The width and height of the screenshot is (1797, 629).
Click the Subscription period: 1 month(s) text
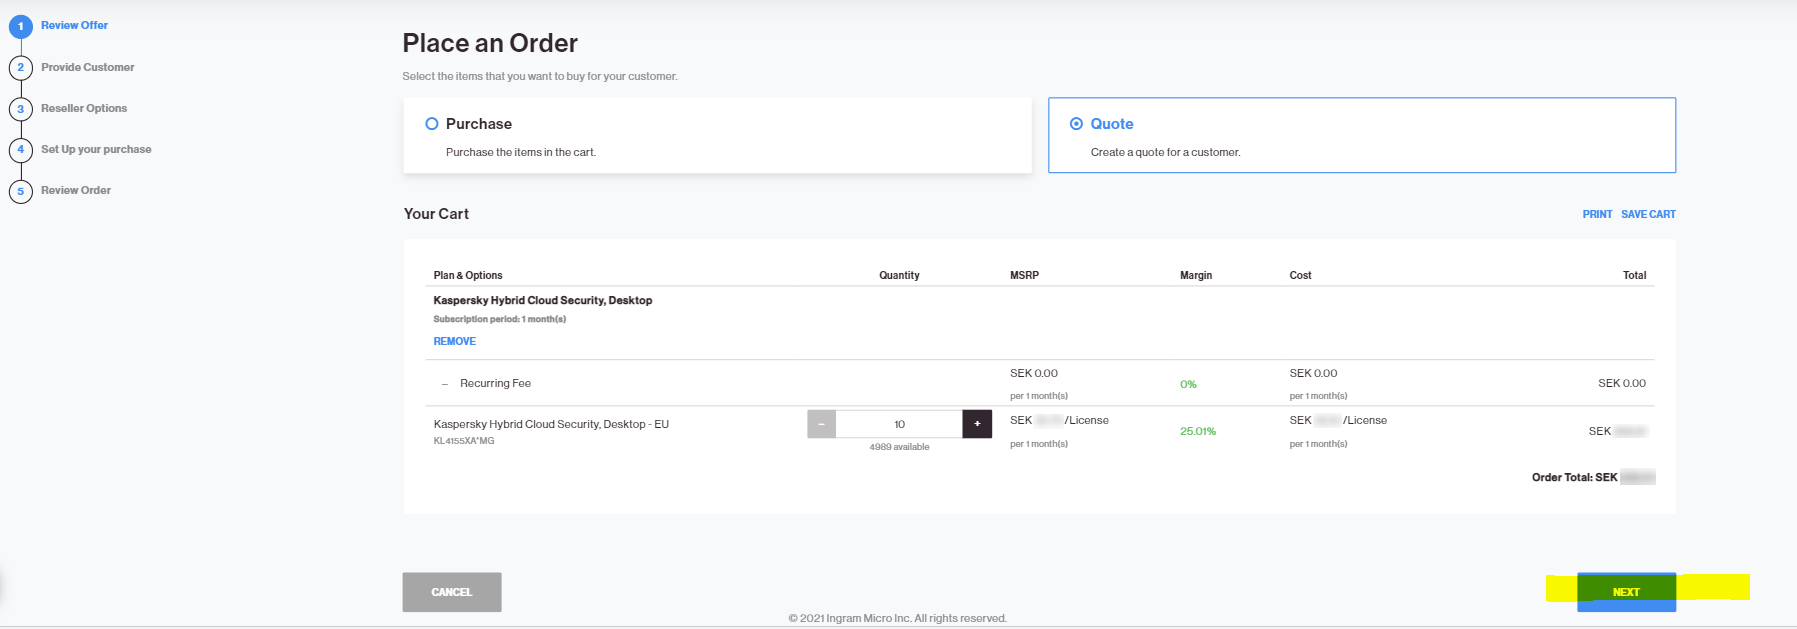[499, 319]
